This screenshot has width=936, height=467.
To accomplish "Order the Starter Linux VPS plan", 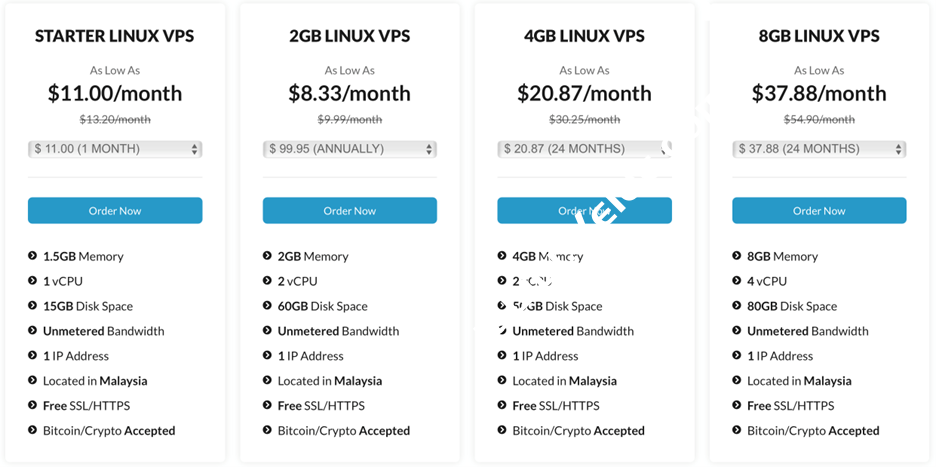I will point(115,211).
